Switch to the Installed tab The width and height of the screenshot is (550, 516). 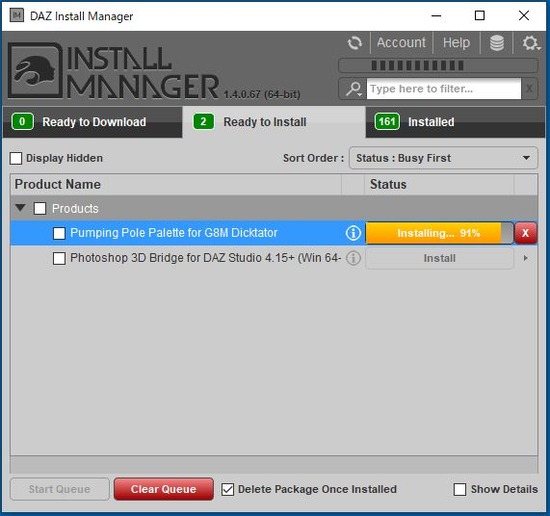point(455,122)
